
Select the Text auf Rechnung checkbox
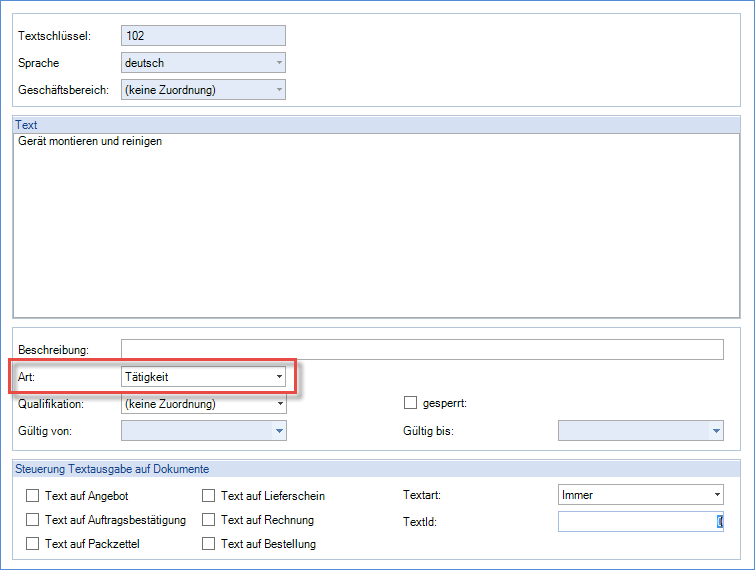(x=209, y=520)
